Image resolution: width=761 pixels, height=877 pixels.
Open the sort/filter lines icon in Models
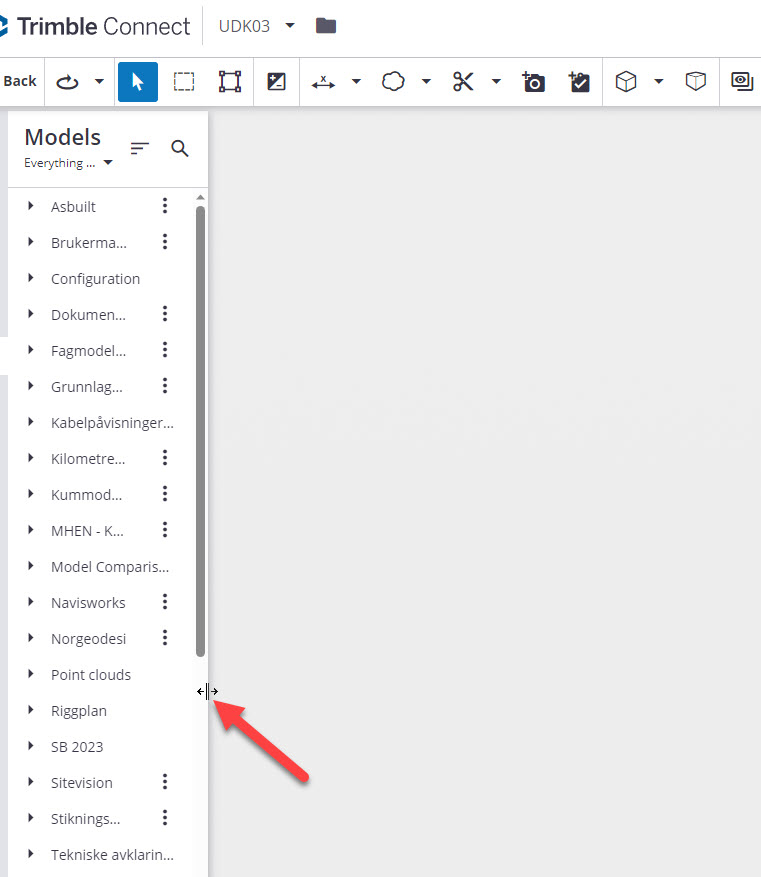[139, 148]
